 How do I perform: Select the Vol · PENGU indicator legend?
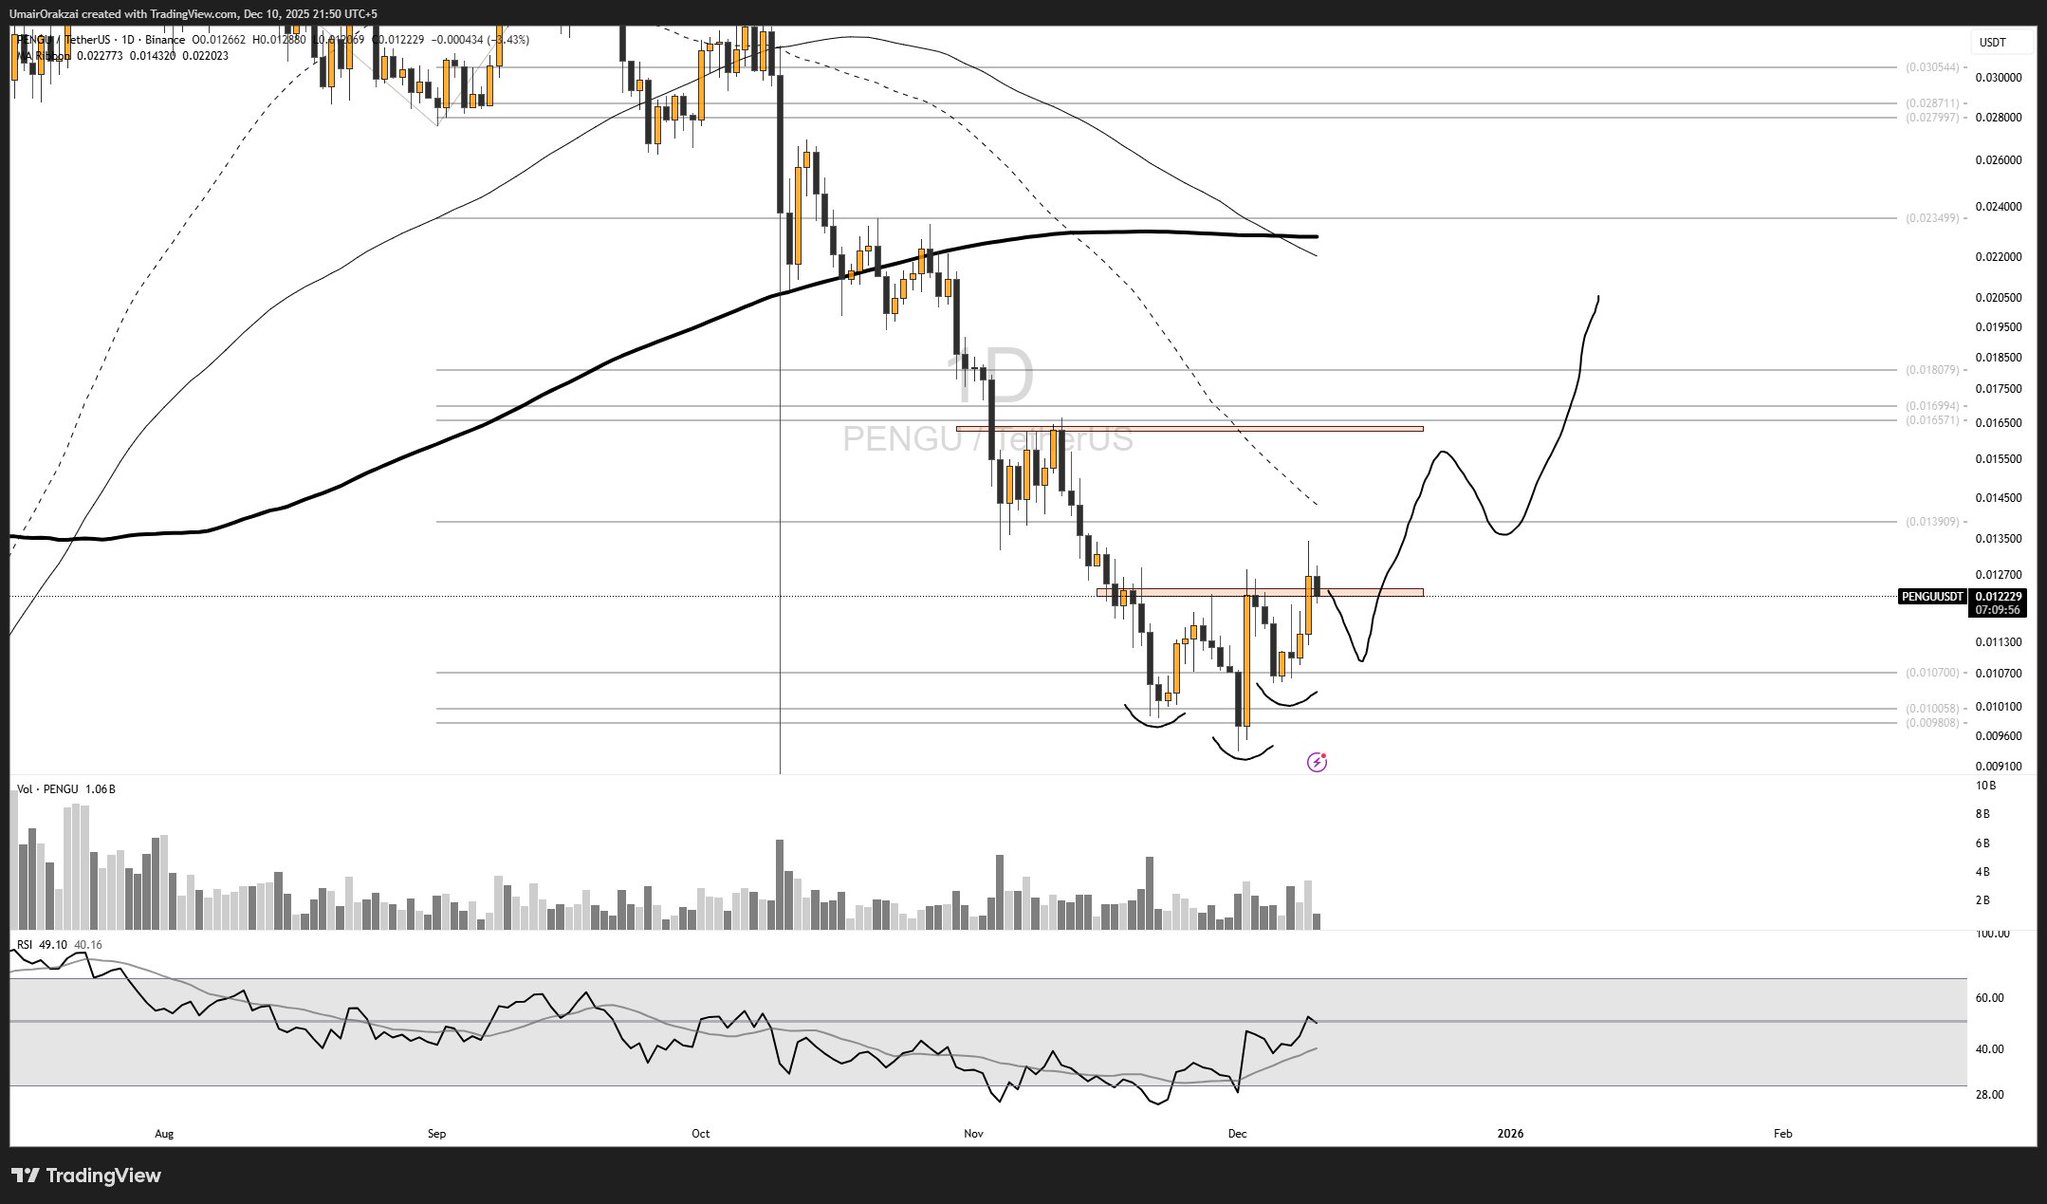pos(48,789)
